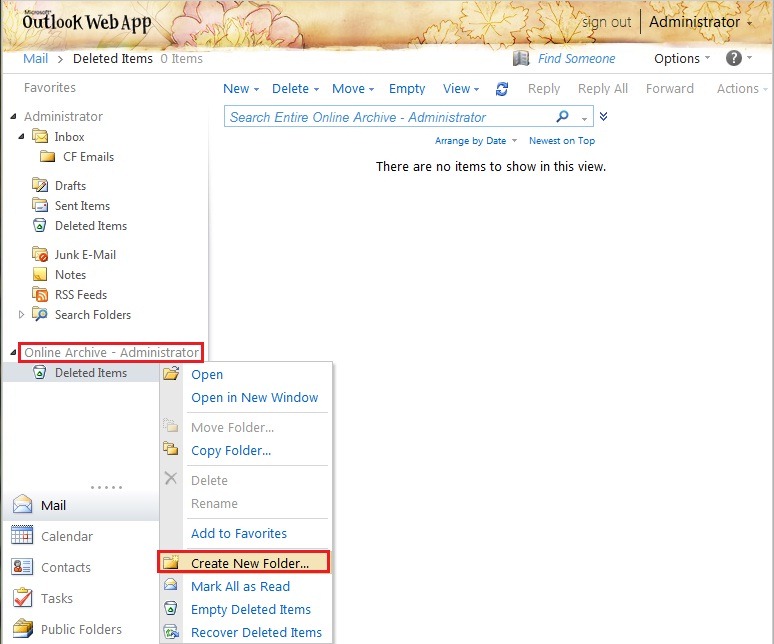Collapse the Online Archive - Administrator node
Viewport: 774px width, 644px height.
pyautogui.click(x=13, y=353)
